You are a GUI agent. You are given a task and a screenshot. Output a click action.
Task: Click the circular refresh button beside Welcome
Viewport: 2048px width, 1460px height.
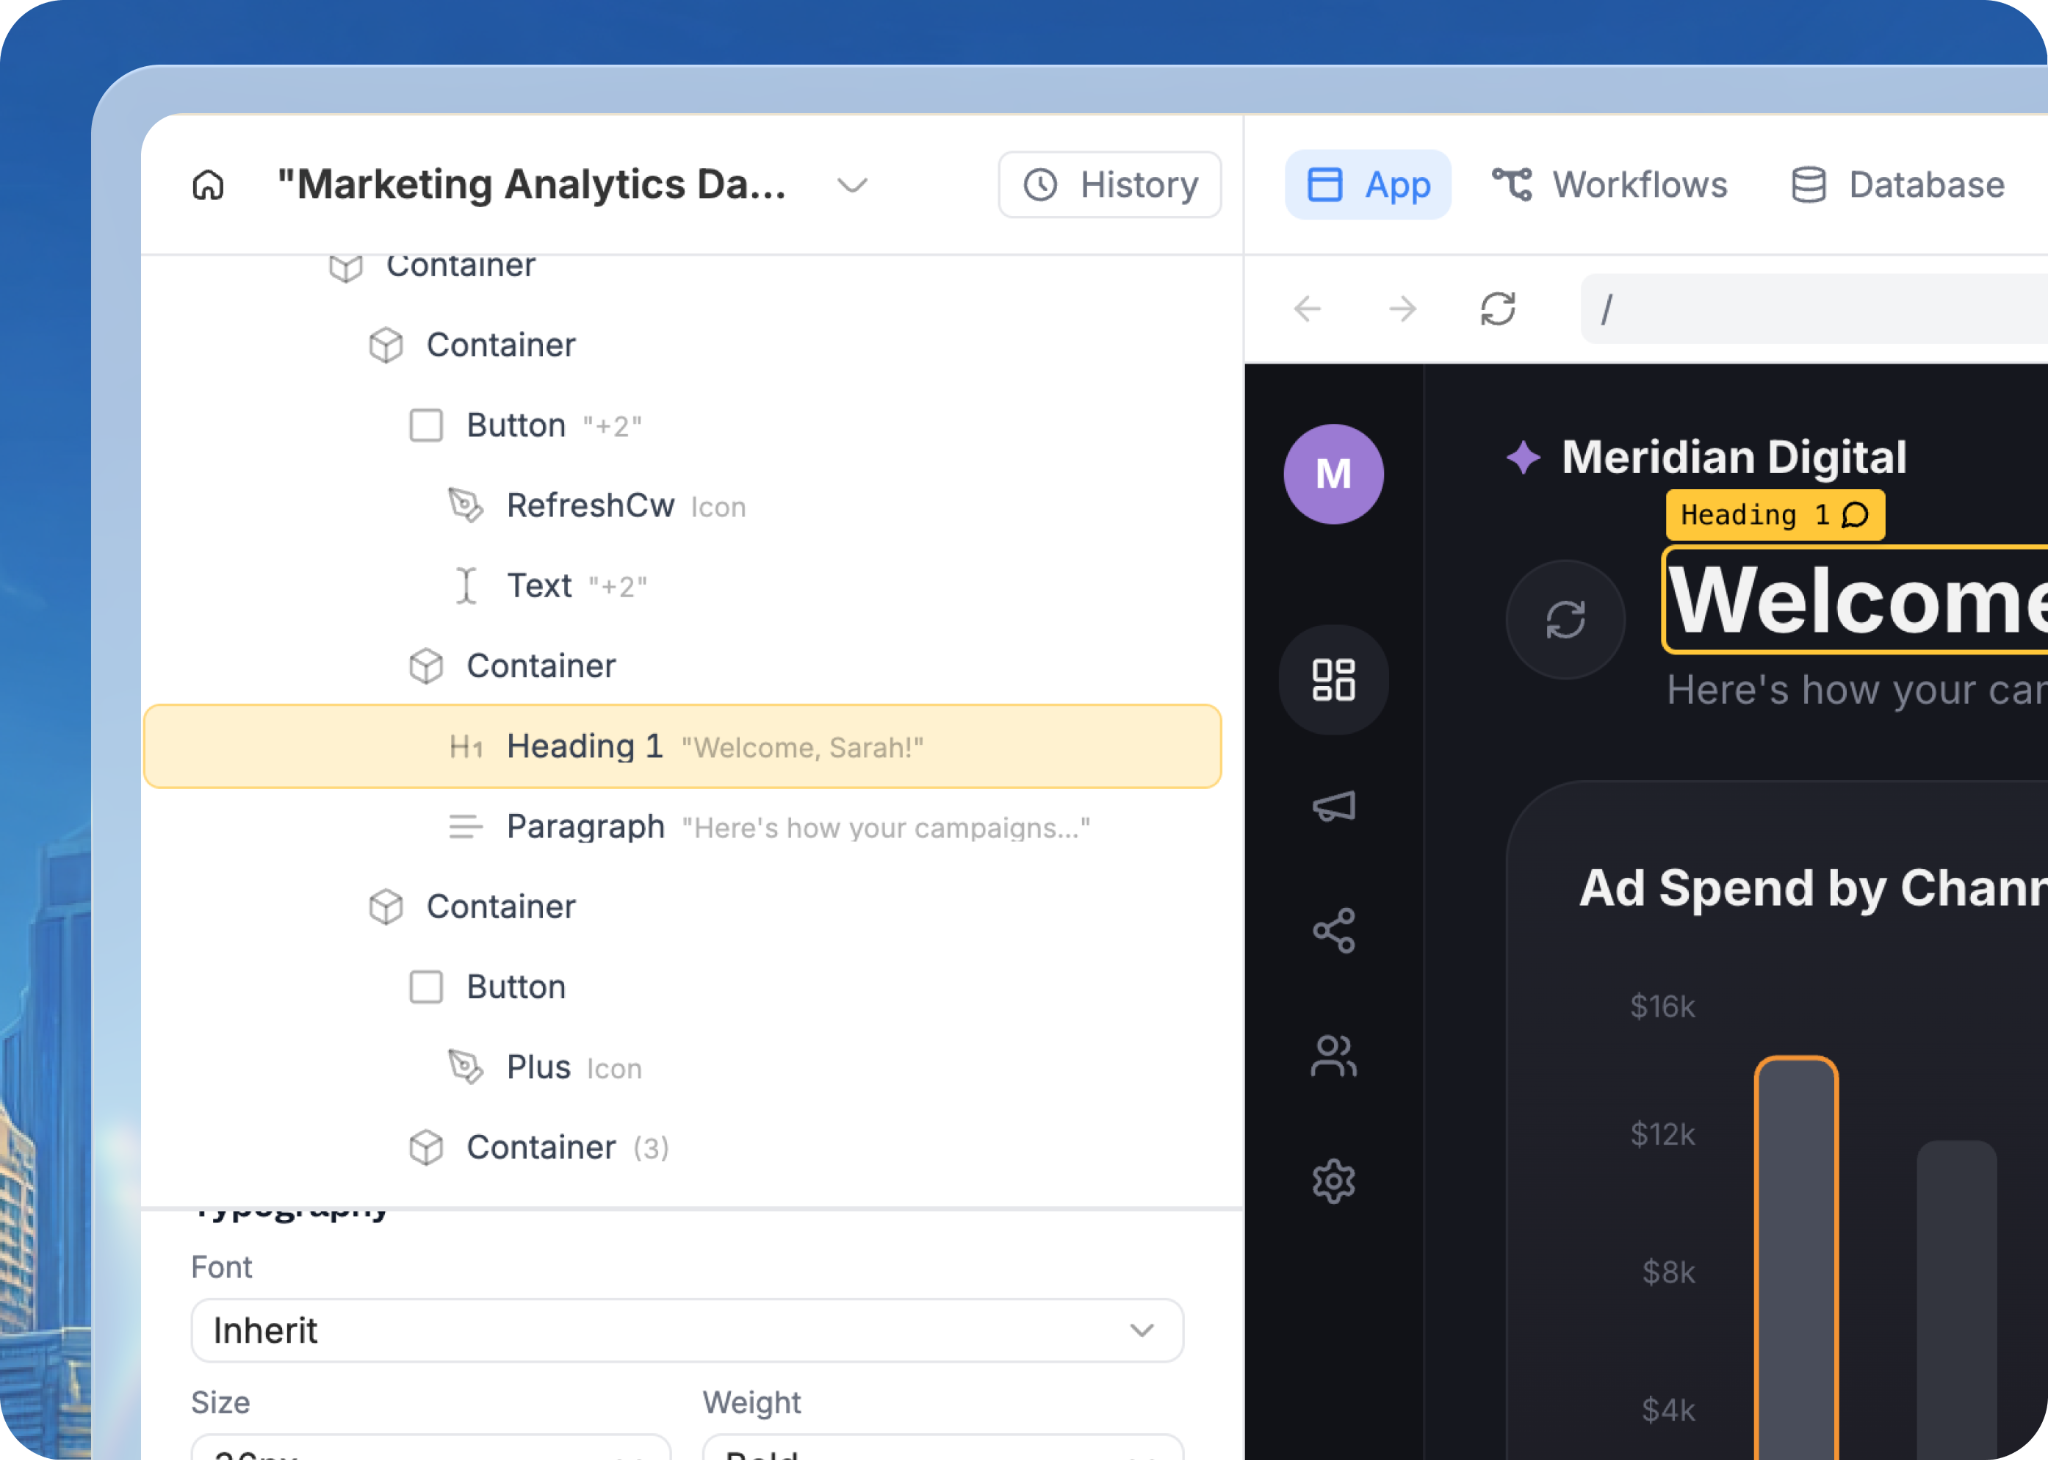coord(1565,619)
